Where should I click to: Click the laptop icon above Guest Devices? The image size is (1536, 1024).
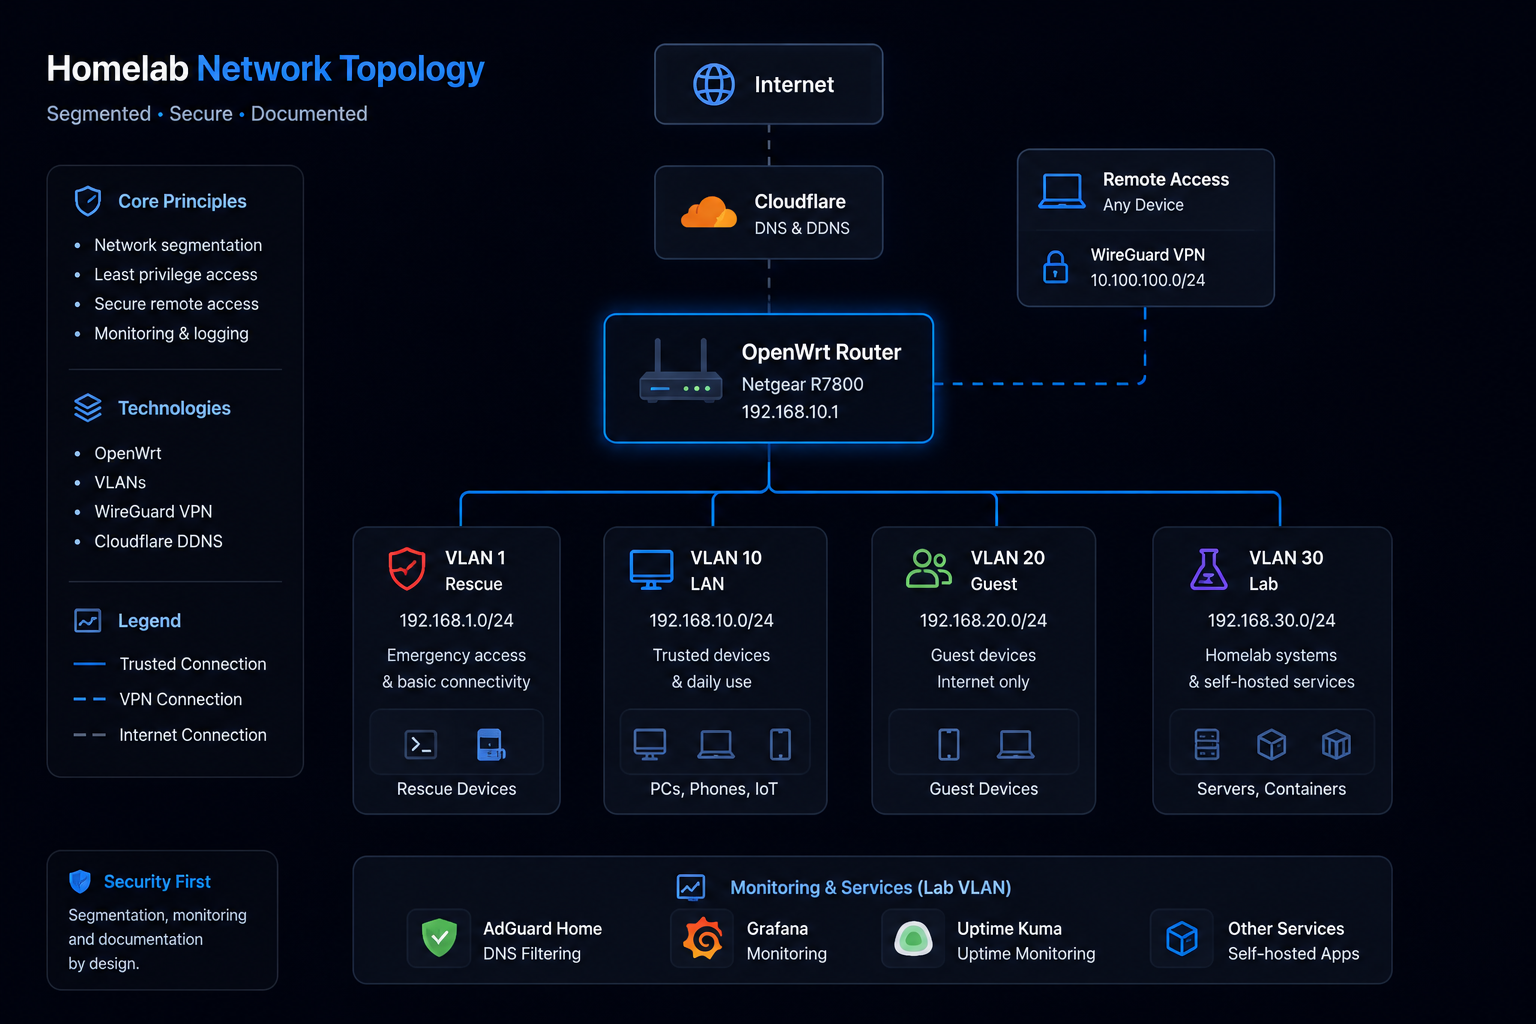pos(1016,744)
